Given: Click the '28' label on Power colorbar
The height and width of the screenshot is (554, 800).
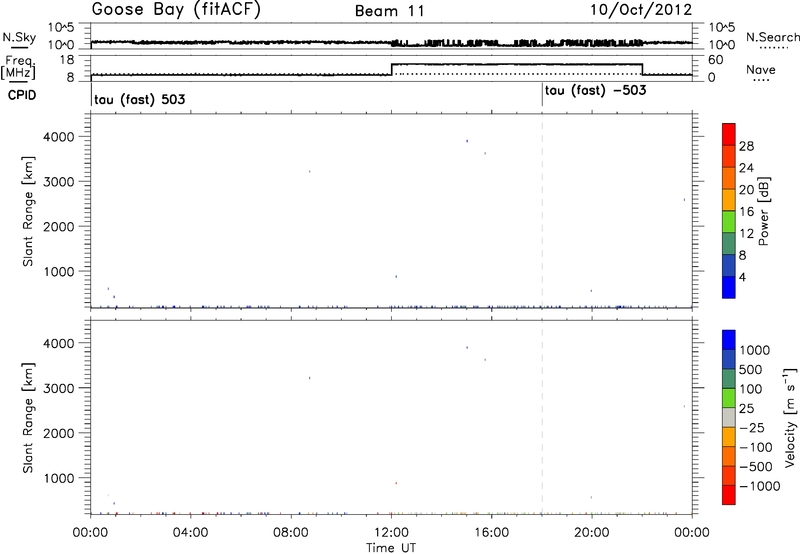Looking at the screenshot, I should coord(746,146).
